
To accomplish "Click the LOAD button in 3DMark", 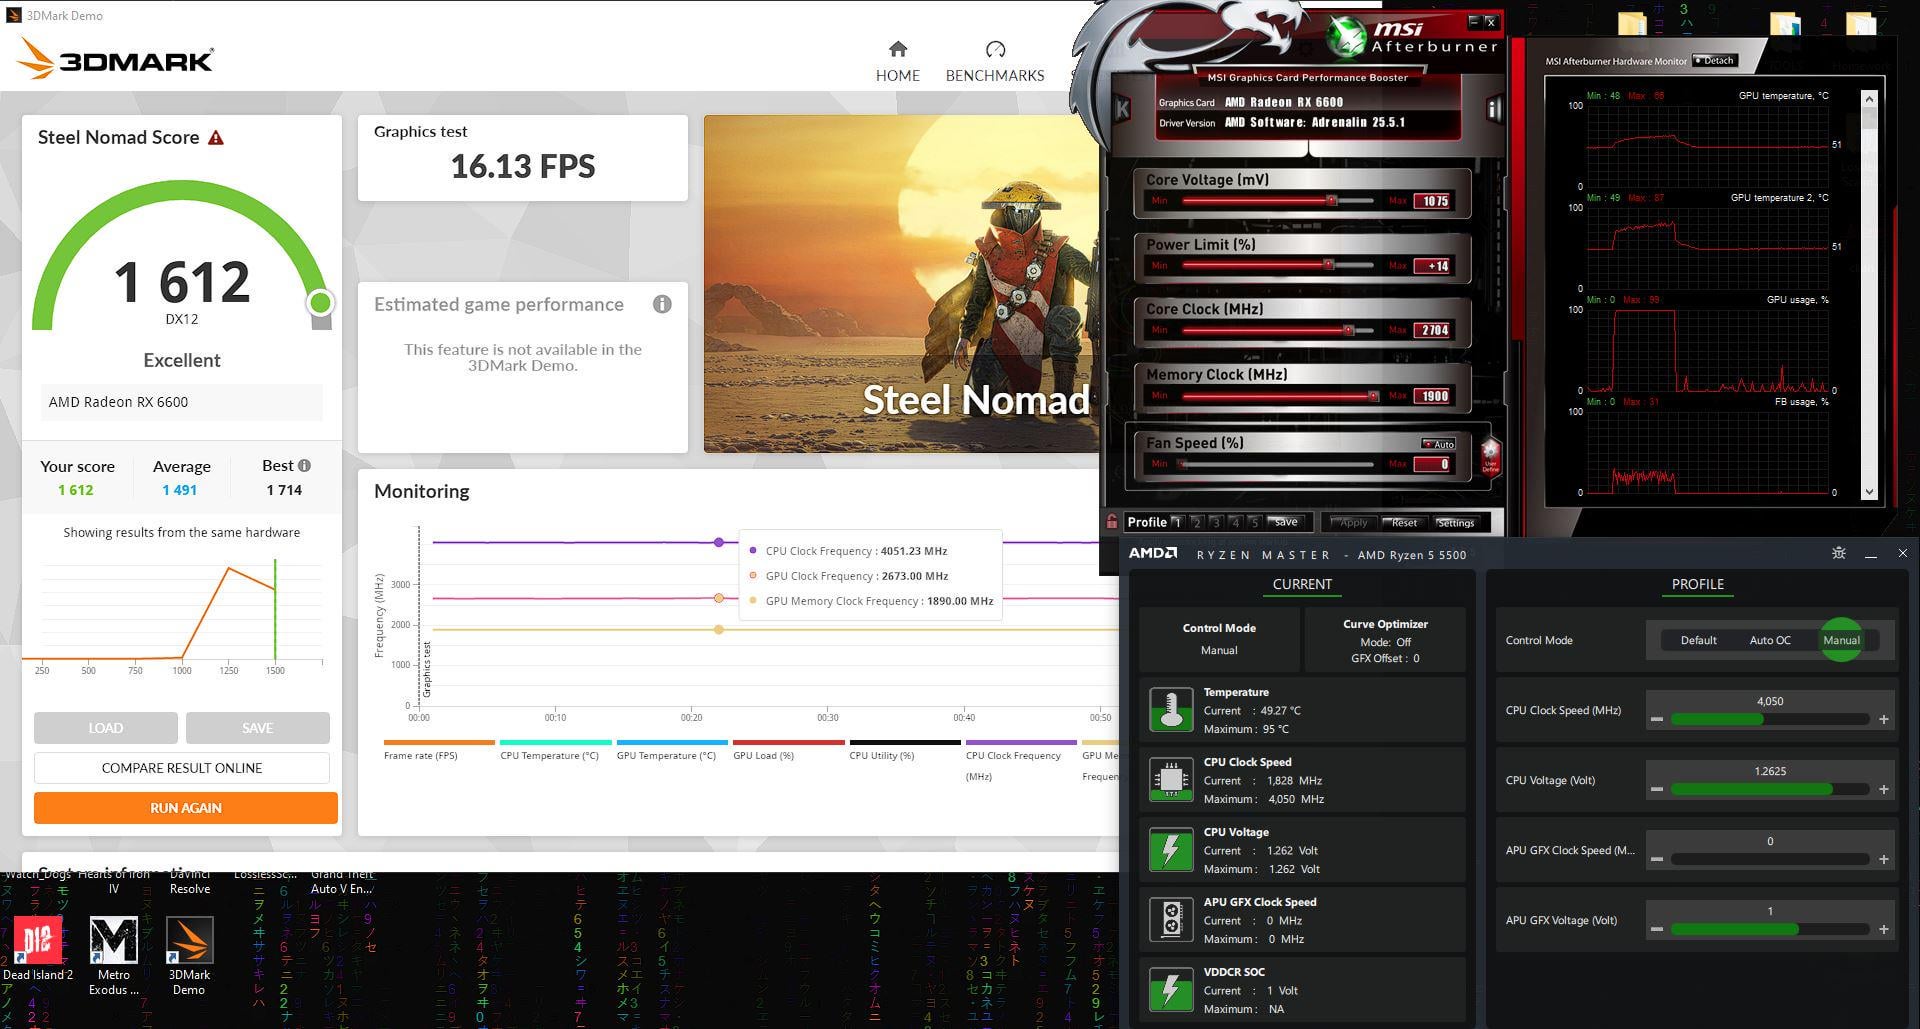I will point(106,727).
